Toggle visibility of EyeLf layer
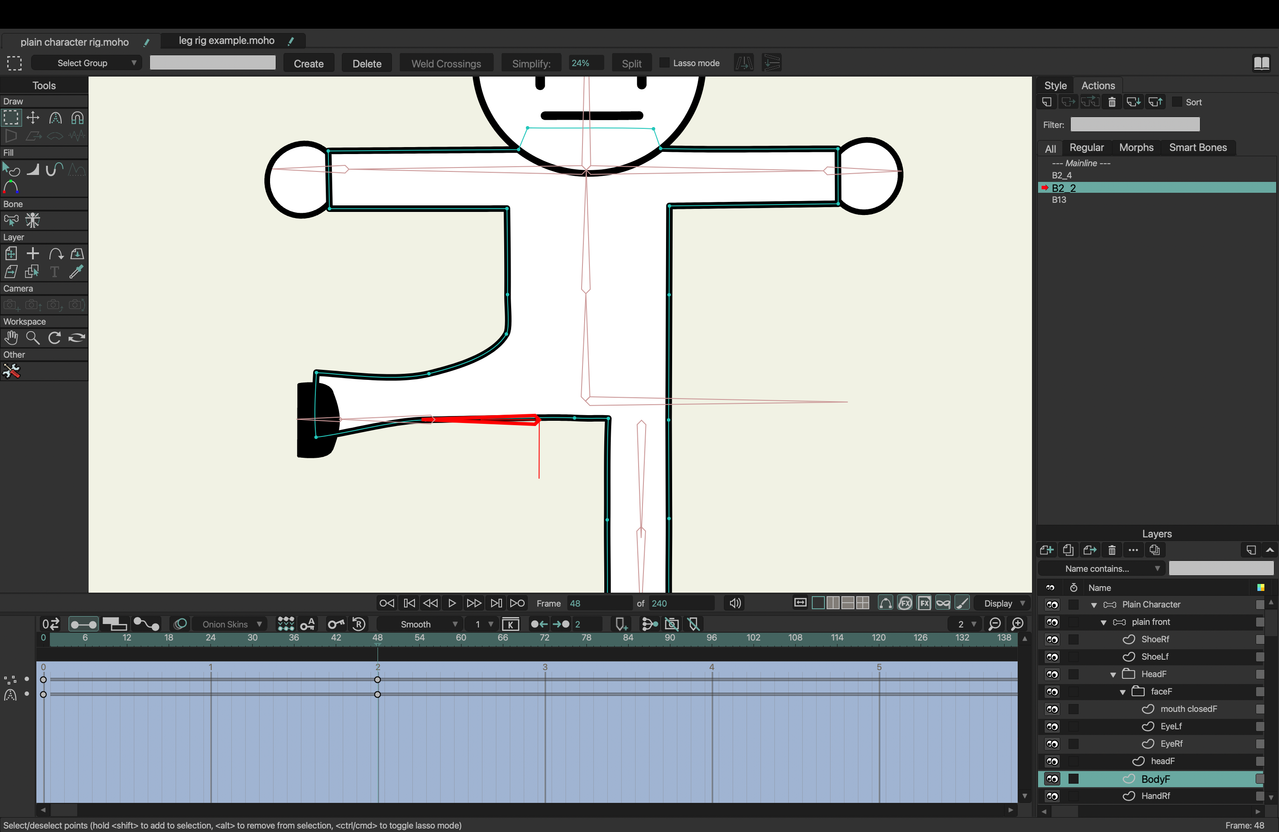 pyautogui.click(x=1051, y=726)
